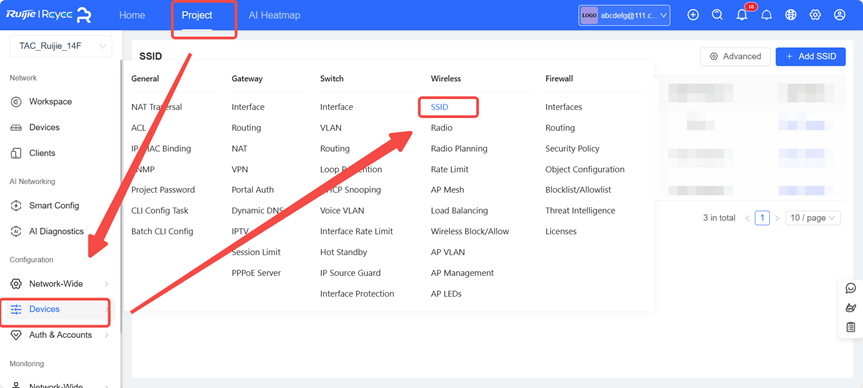This screenshot has width=863, height=388.
Task: Open the clipboard feedback floating icon
Action: [851, 327]
